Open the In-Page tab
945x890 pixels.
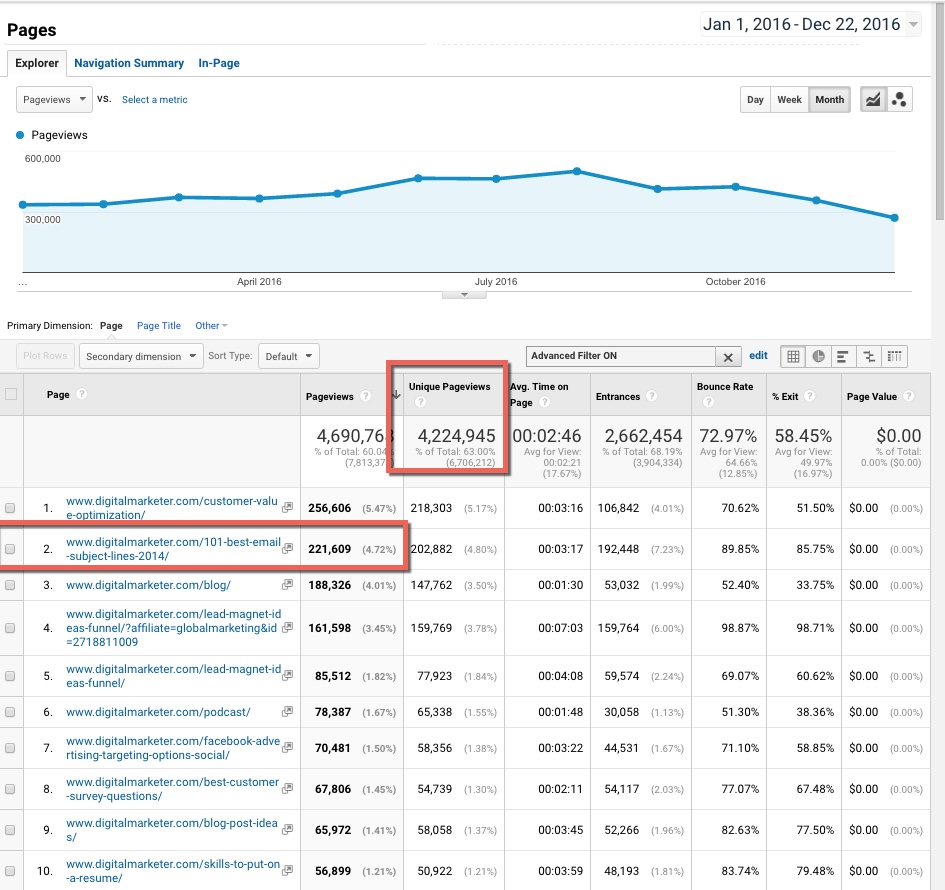[x=219, y=63]
